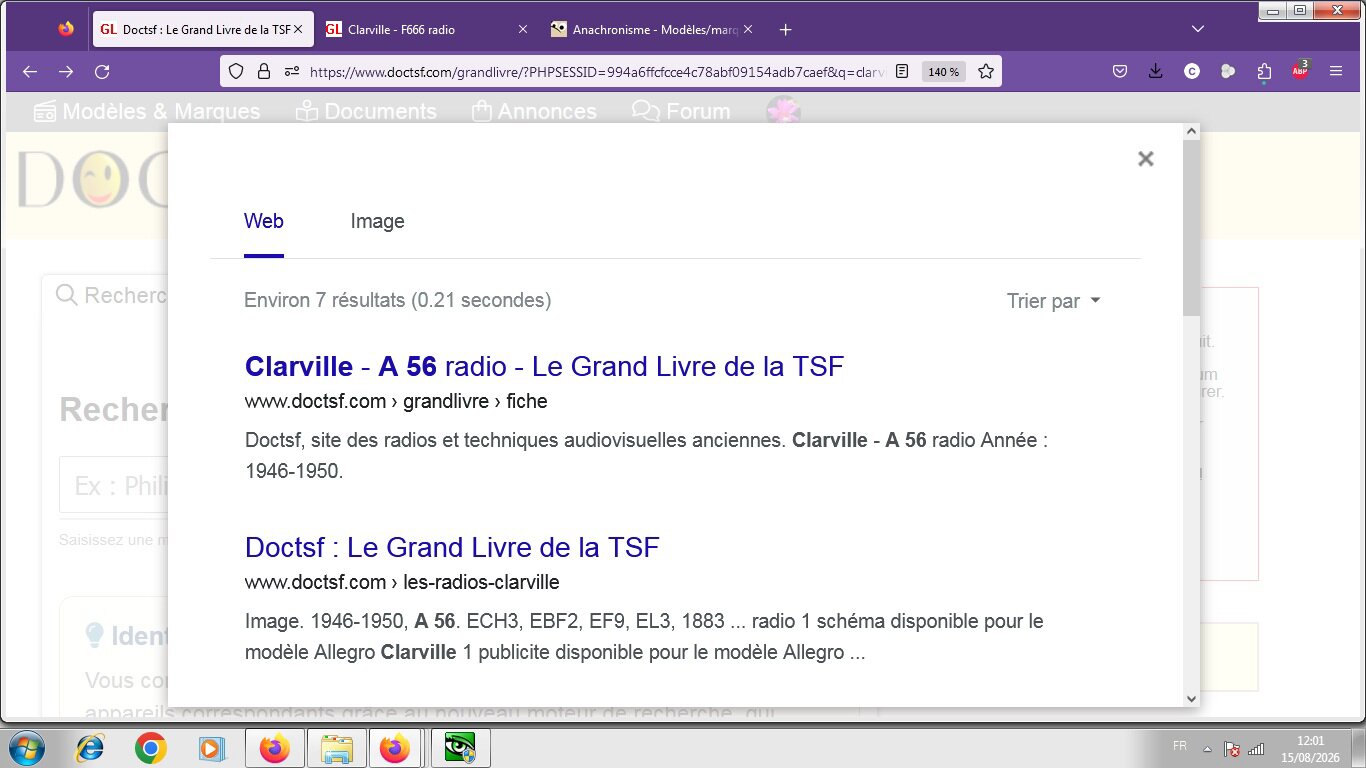Screen dimensions: 1366x768
Task: Open a new browser tab
Action: pos(785,30)
